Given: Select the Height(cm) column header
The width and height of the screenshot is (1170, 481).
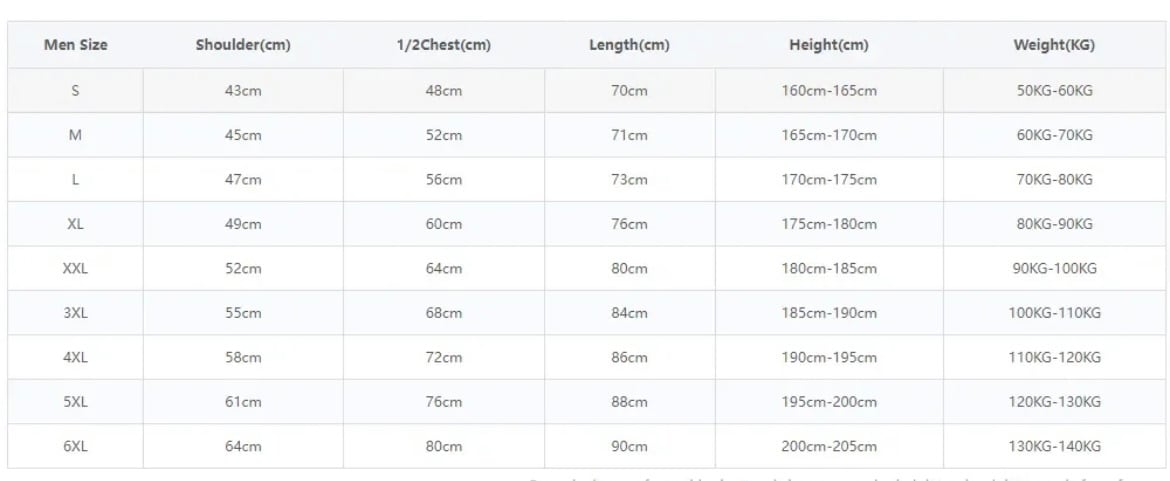Looking at the screenshot, I should coord(829,45).
